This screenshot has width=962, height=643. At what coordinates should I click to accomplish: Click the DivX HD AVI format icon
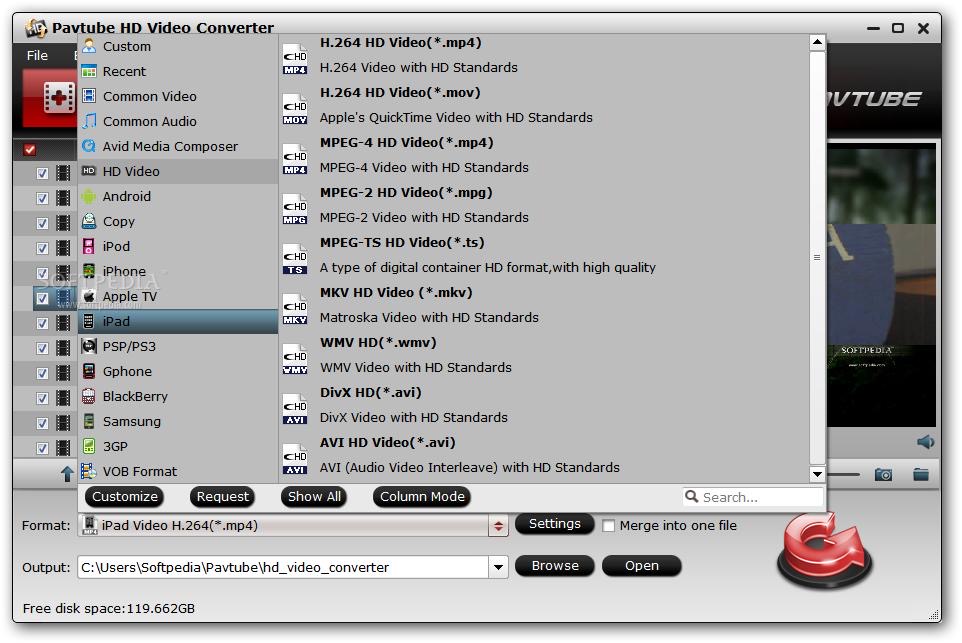click(x=295, y=409)
